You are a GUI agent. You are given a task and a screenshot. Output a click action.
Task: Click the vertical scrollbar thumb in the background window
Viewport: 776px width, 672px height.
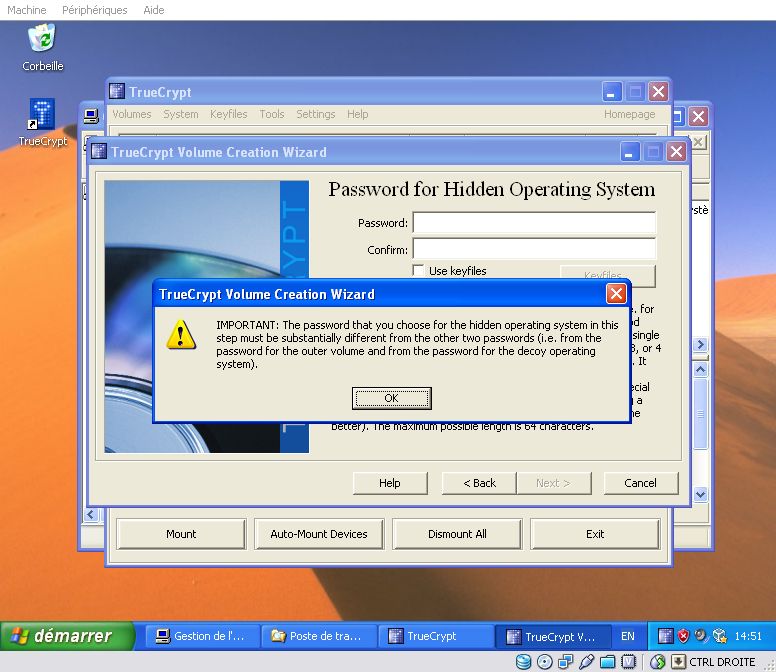pyautogui.click(x=700, y=413)
